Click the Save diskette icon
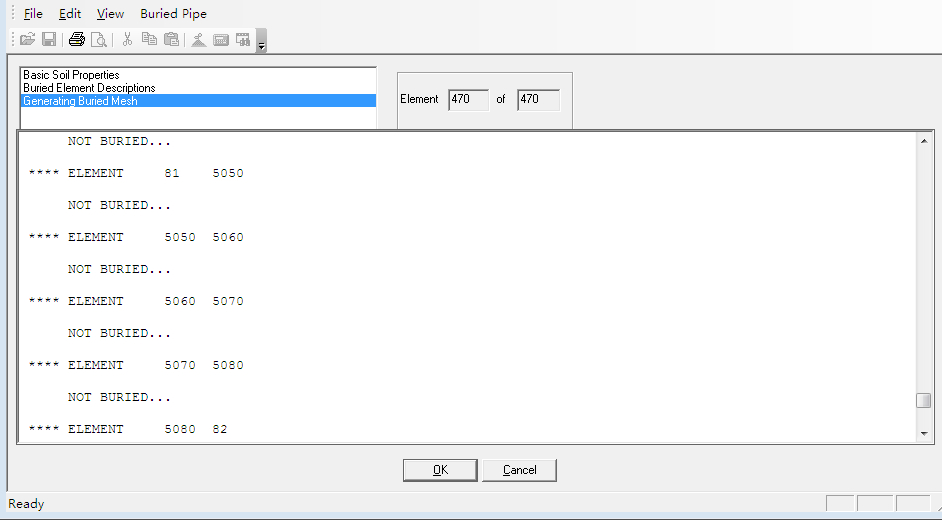Screen dimensions: 942x520 (48, 40)
